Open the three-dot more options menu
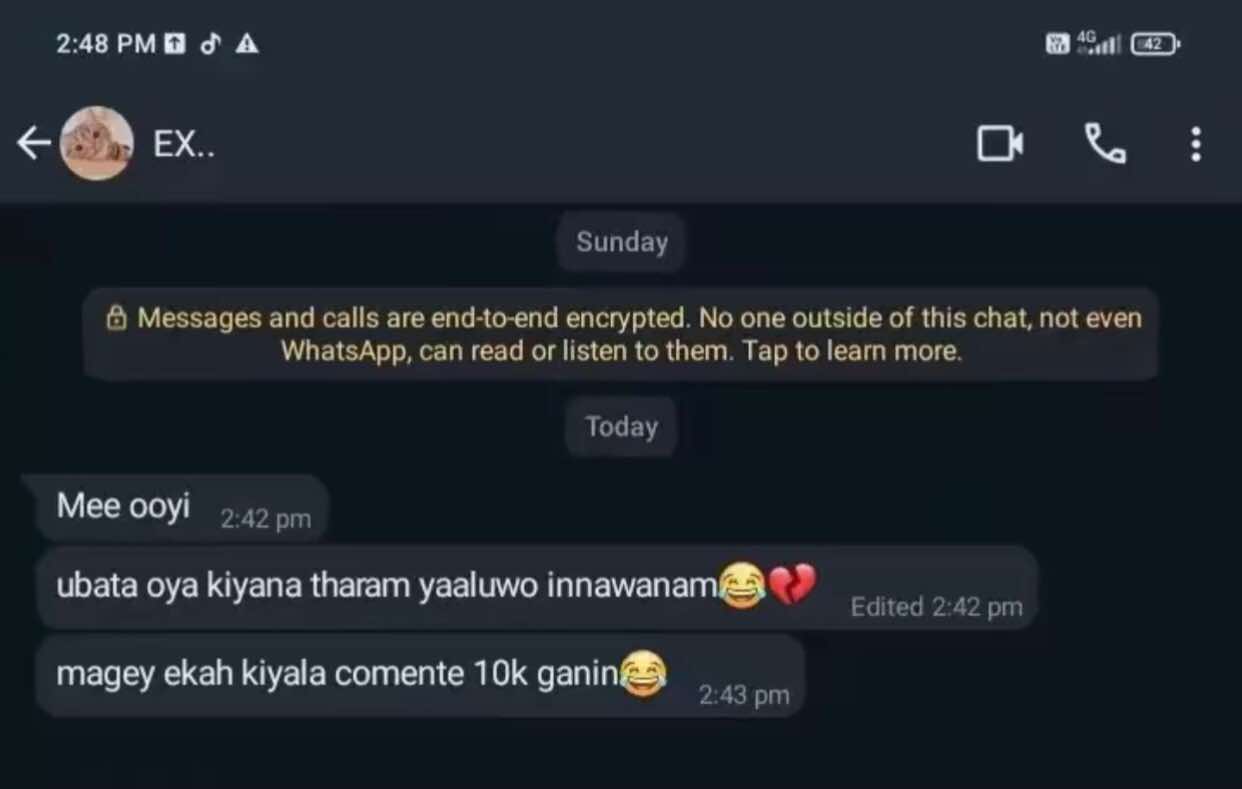 [x=1195, y=145]
